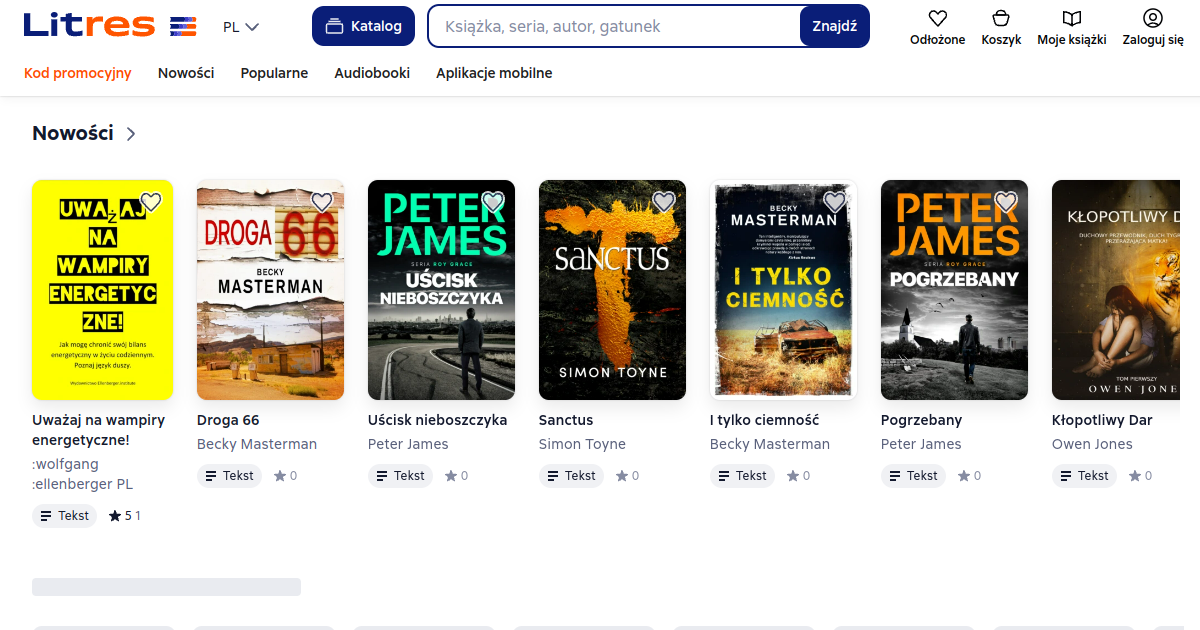
Task: Click the Tekst badge under Uścisk nieboszczyka
Action: [401, 476]
